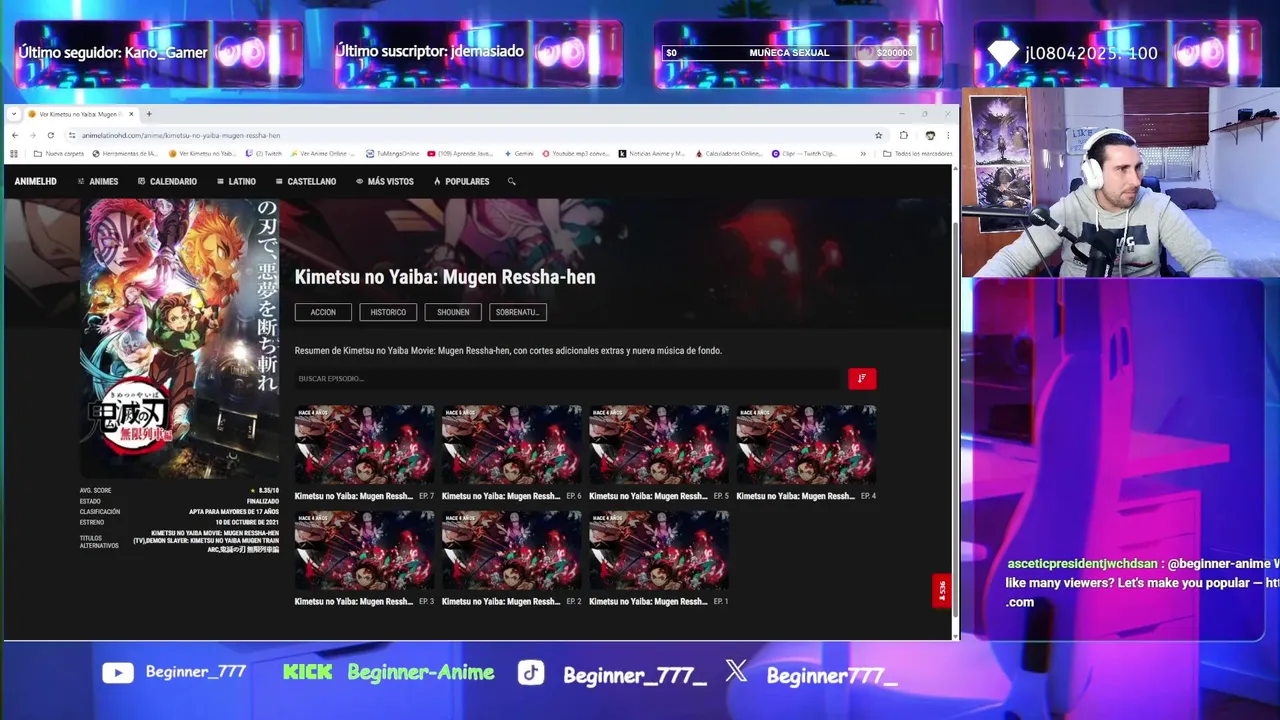This screenshot has width=1280, height=720.
Task: Click the TikTok icon in stream overlay
Action: click(x=531, y=673)
